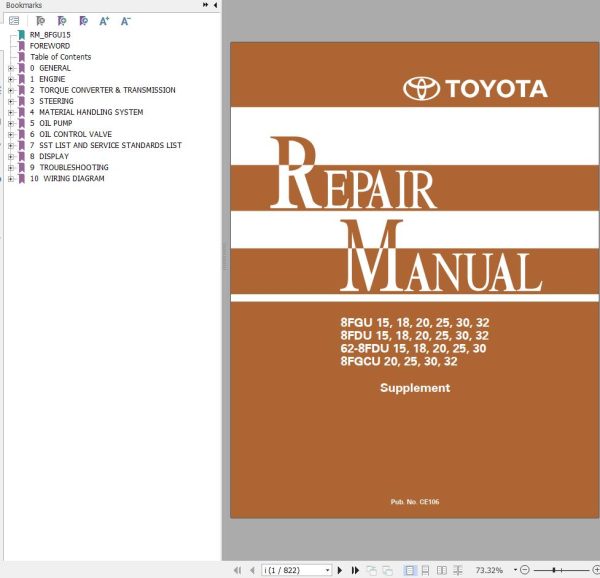Open 4 MATERIAL HANDLING SYSTEM bookmark
The height and width of the screenshot is (578, 600).
click(86, 112)
